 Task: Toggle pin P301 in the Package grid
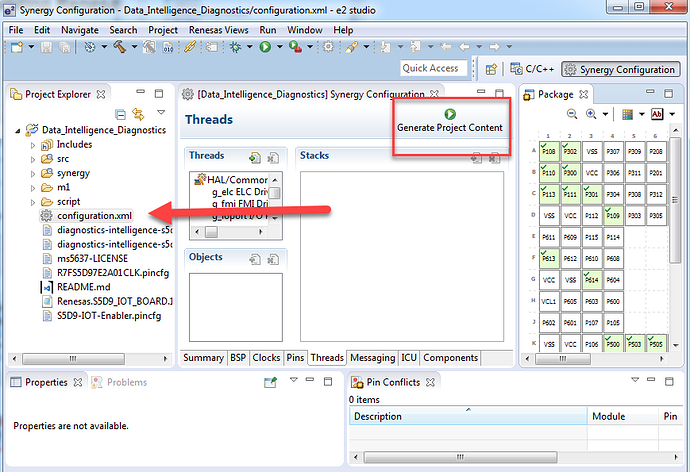pyautogui.click(x=591, y=194)
